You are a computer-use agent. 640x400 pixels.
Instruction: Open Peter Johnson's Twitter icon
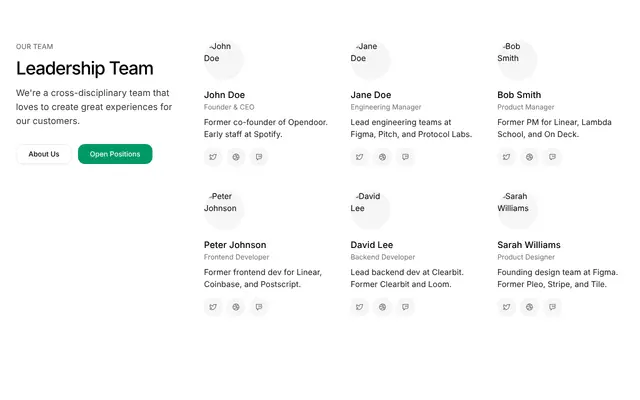click(213, 307)
